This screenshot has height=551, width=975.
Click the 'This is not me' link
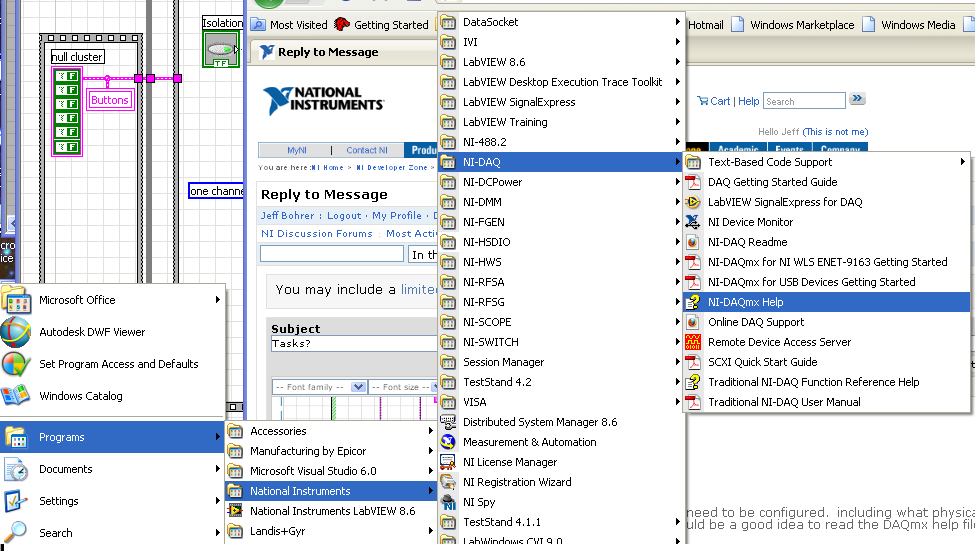835,132
